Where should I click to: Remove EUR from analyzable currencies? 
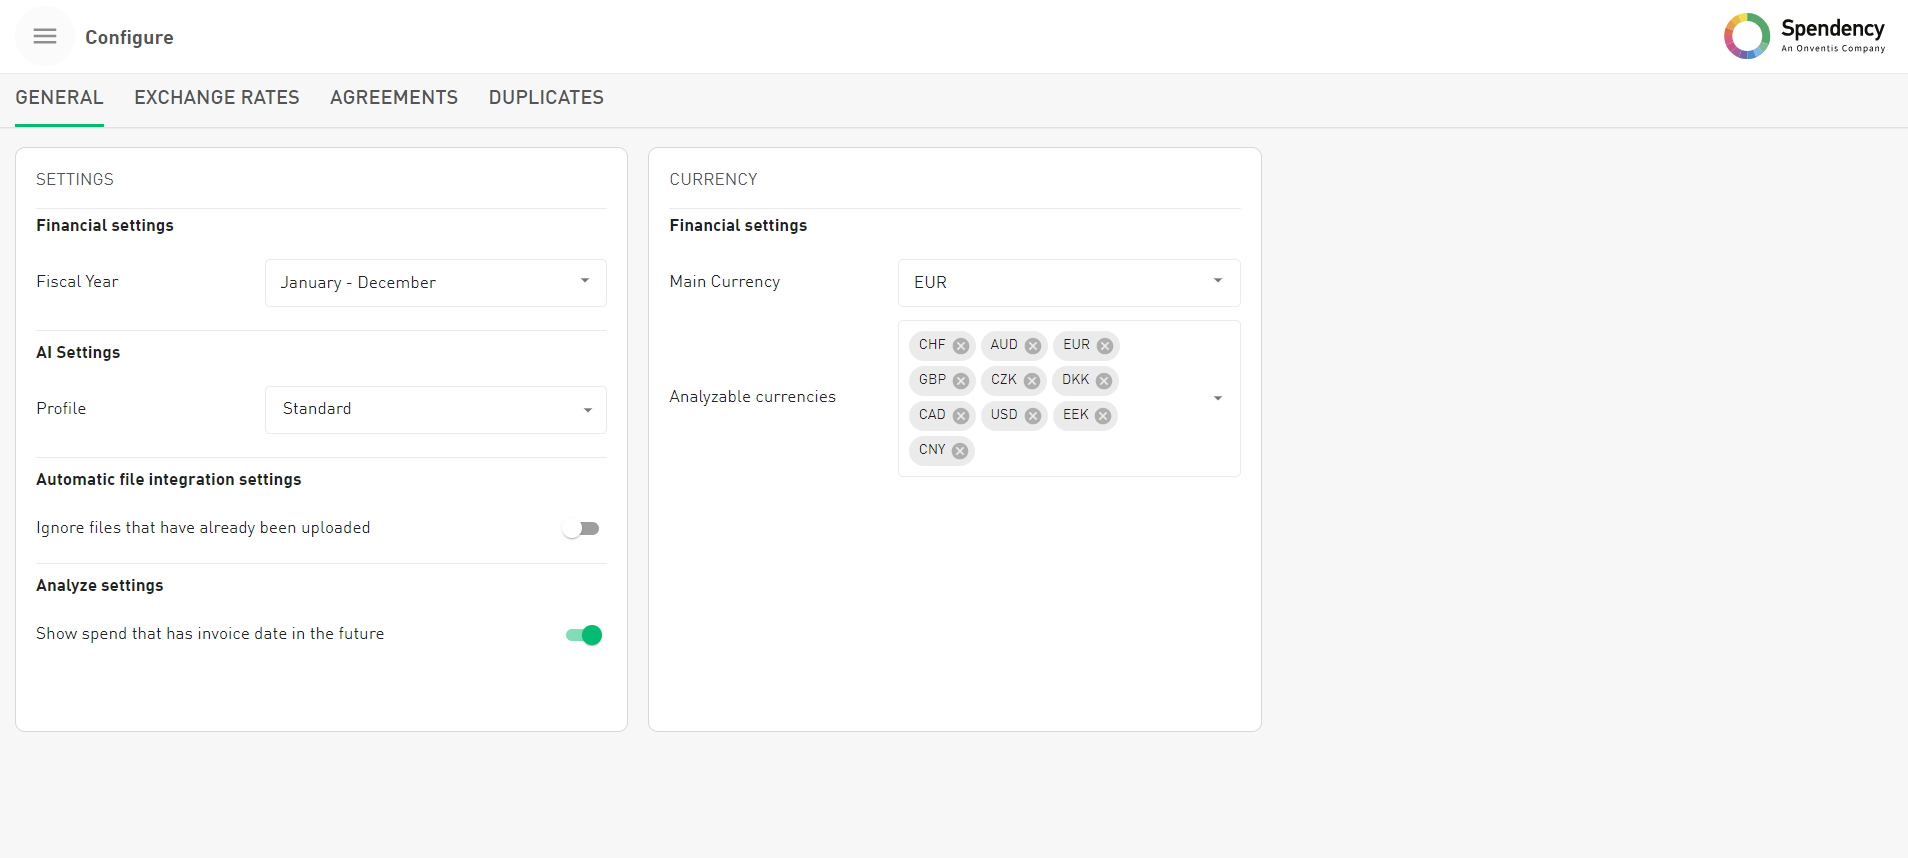click(x=1104, y=346)
